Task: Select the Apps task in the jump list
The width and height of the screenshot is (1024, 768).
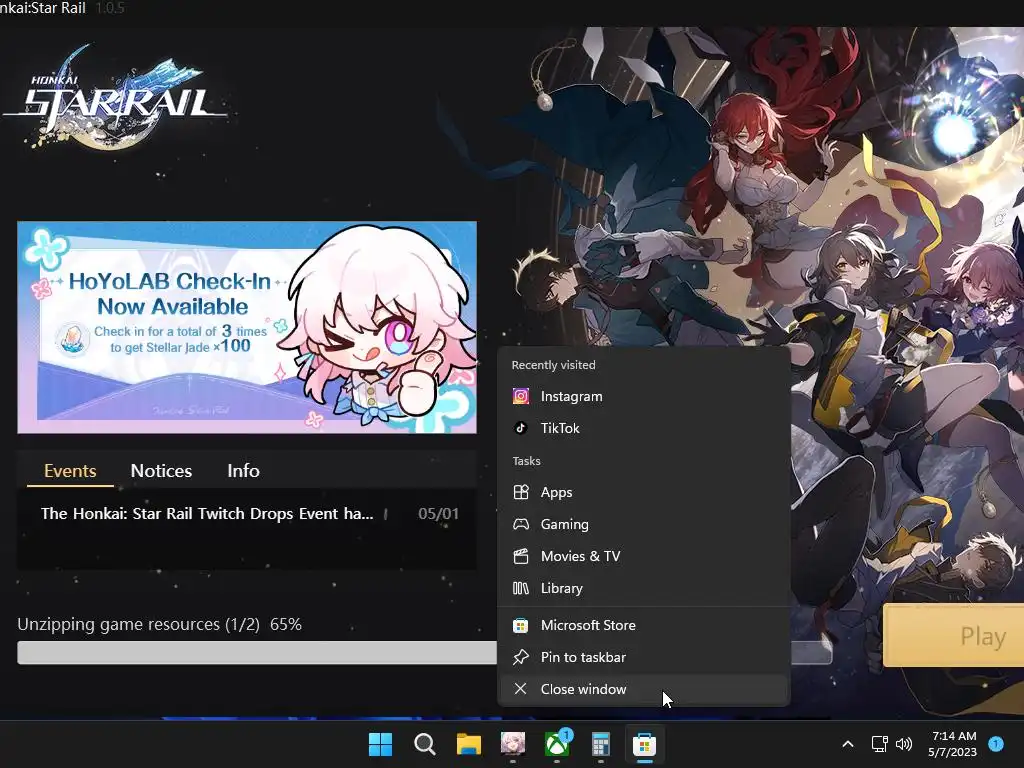Action: point(643,492)
